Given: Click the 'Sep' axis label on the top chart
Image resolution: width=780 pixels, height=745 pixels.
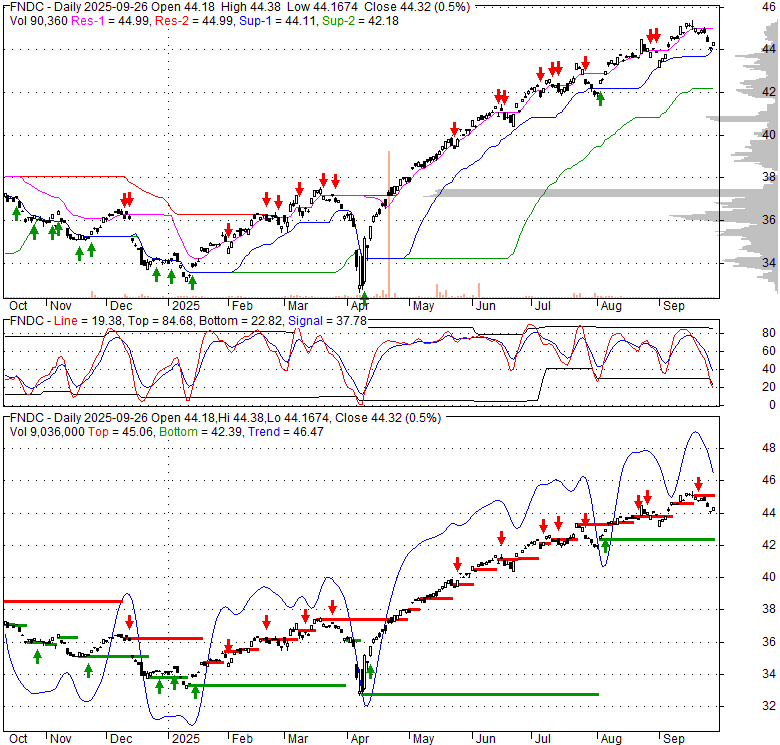Looking at the screenshot, I should (674, 306).
